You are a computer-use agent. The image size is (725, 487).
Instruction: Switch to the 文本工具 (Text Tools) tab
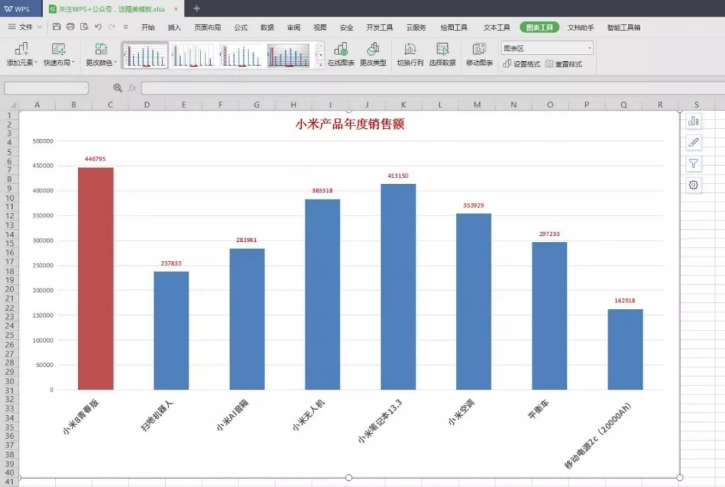pyautogui.click(x=497, y=27)
